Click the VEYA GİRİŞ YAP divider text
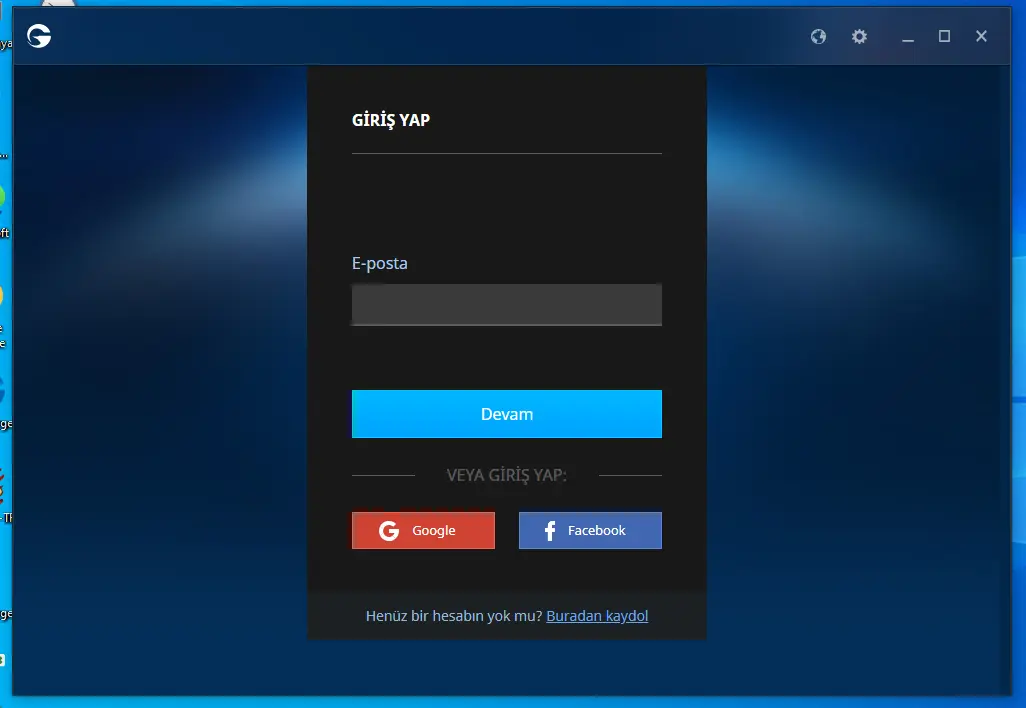 [506, 475]
